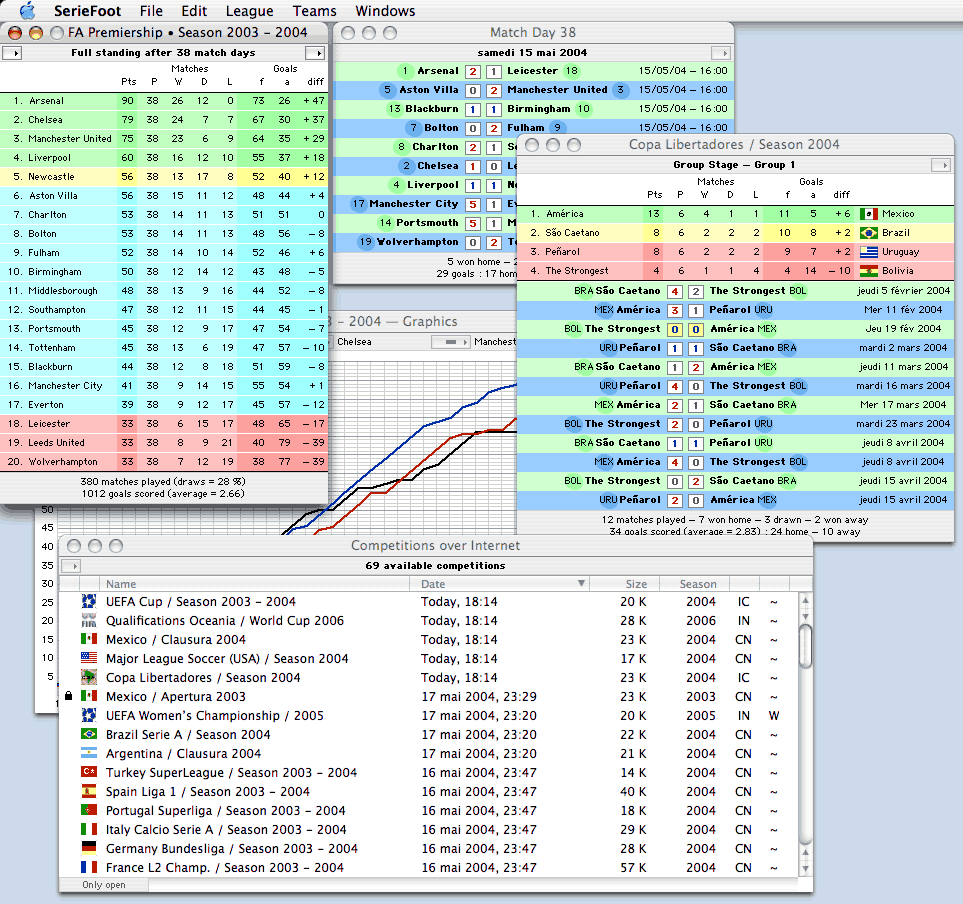Click the Argentina flag beside Clausura 2004
963x904 pixels.
coord(89,754)
